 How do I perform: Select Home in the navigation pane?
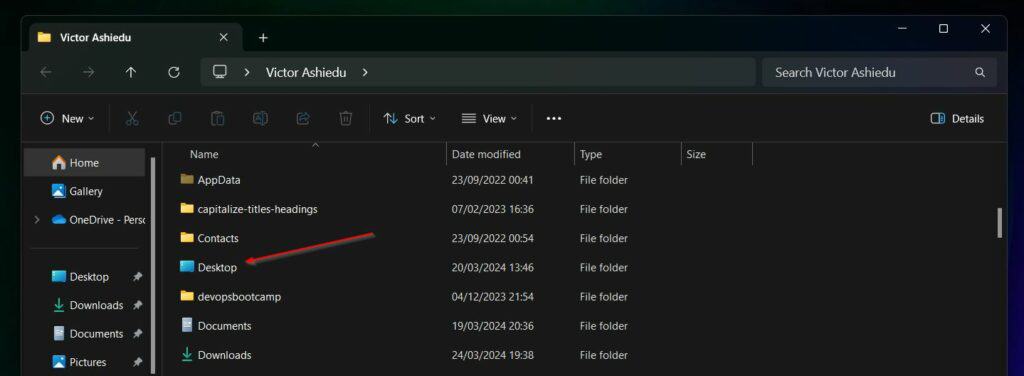coord(84,163)
